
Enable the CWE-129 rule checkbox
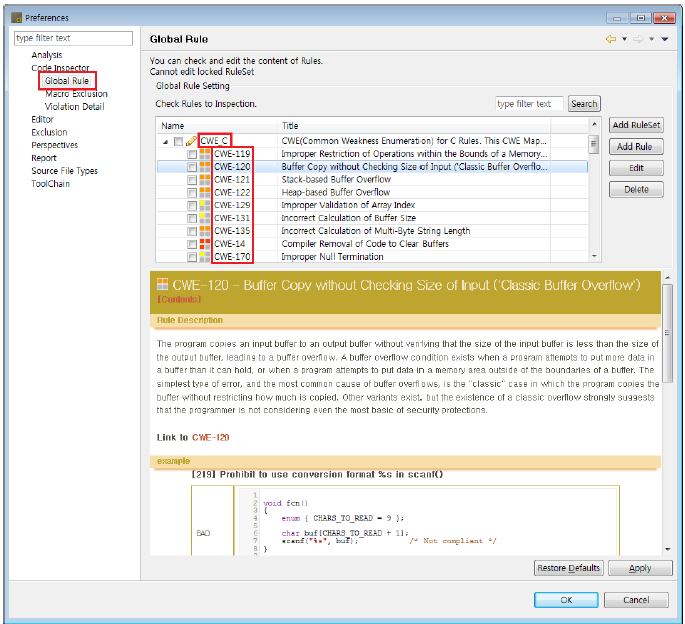(x=192, y=206)
